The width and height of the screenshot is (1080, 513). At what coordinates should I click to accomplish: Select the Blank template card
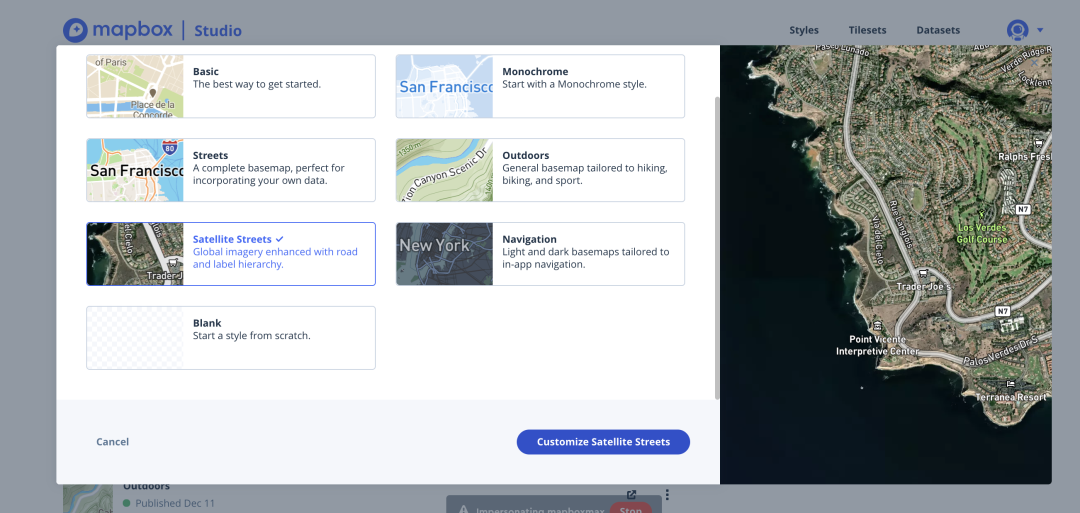click(231, 338)
